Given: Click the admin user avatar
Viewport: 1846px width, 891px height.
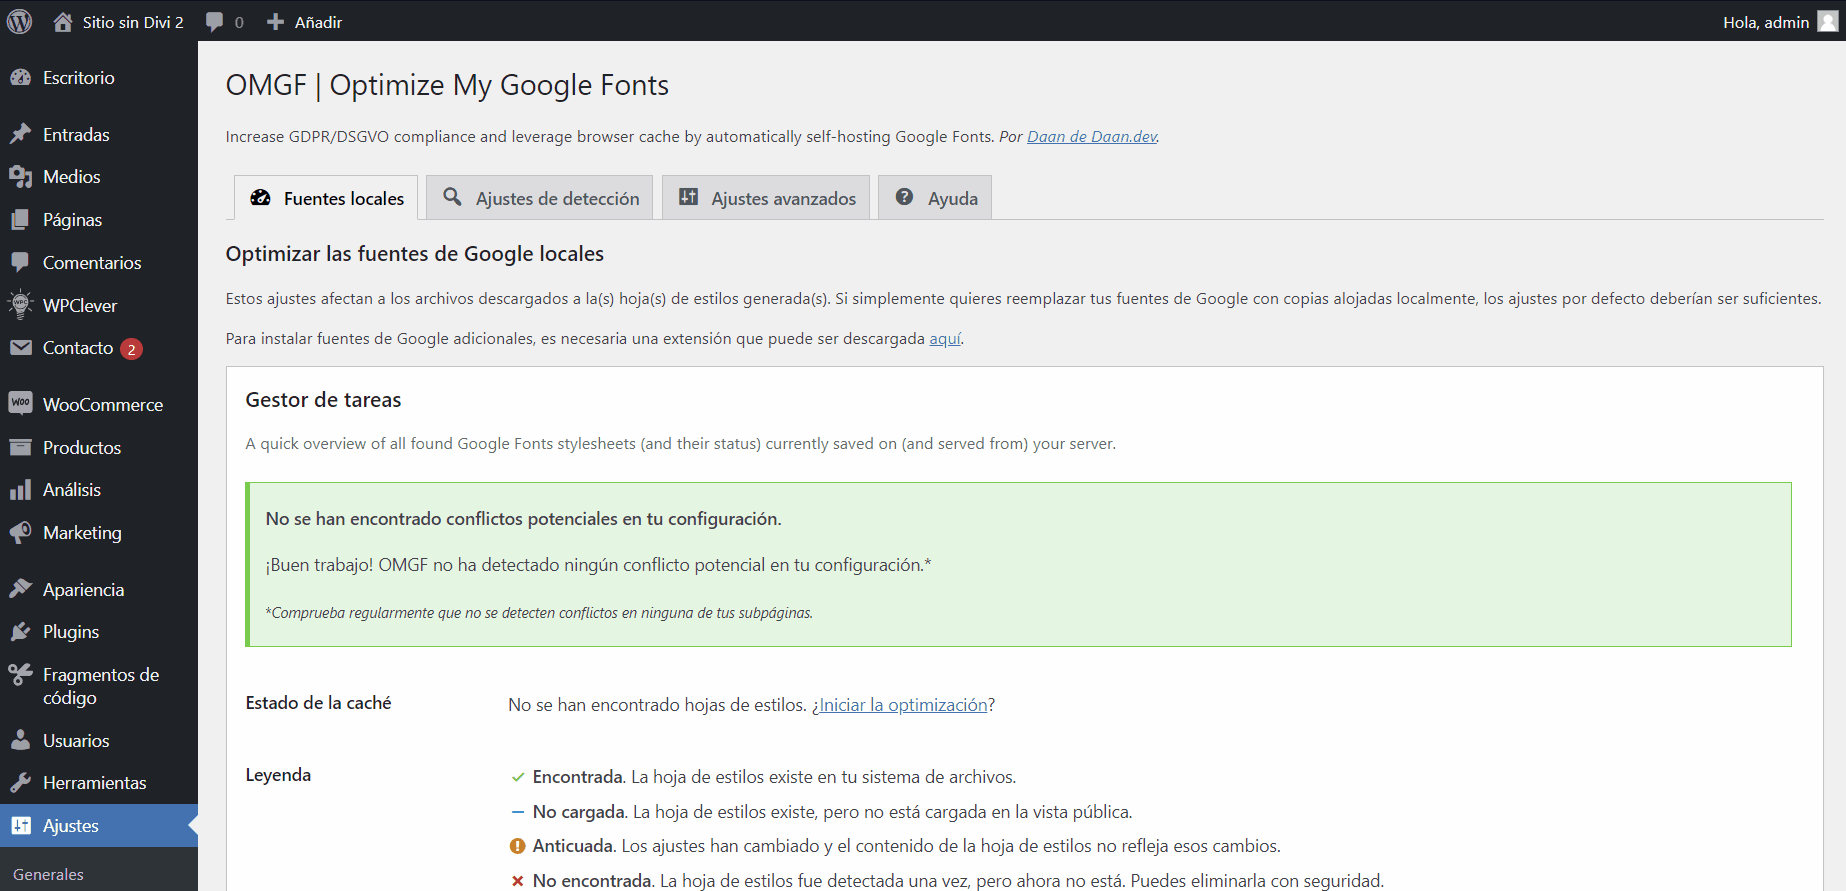Looking at the screenshot, I should pos(1827,22).
